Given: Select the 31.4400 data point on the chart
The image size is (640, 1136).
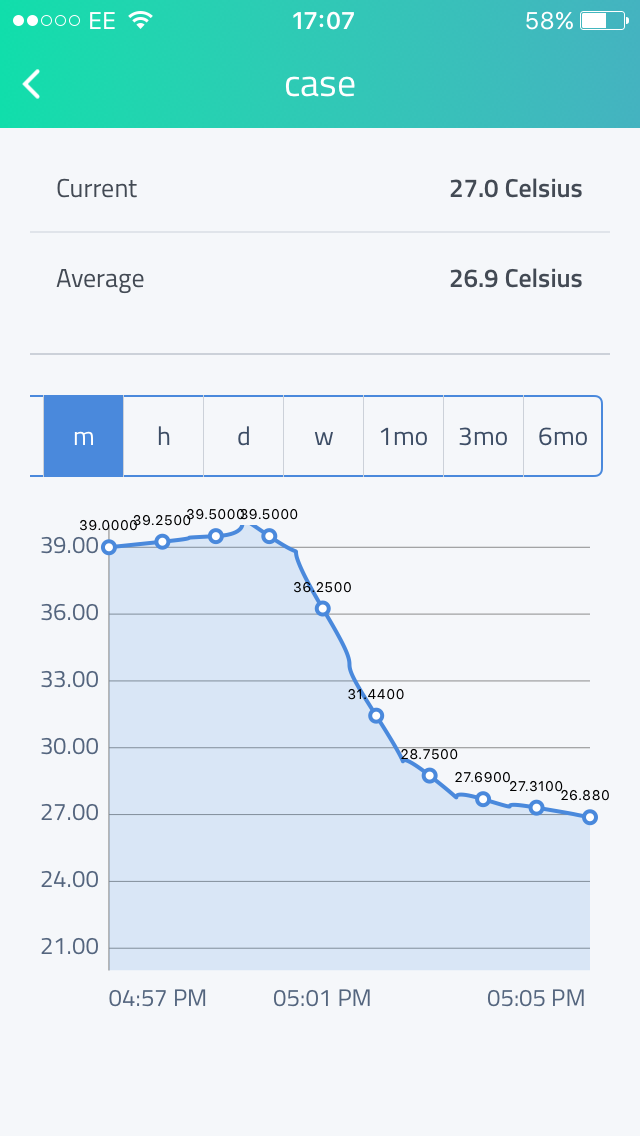Looking at the screenshot, I should (x=377, y=715).
